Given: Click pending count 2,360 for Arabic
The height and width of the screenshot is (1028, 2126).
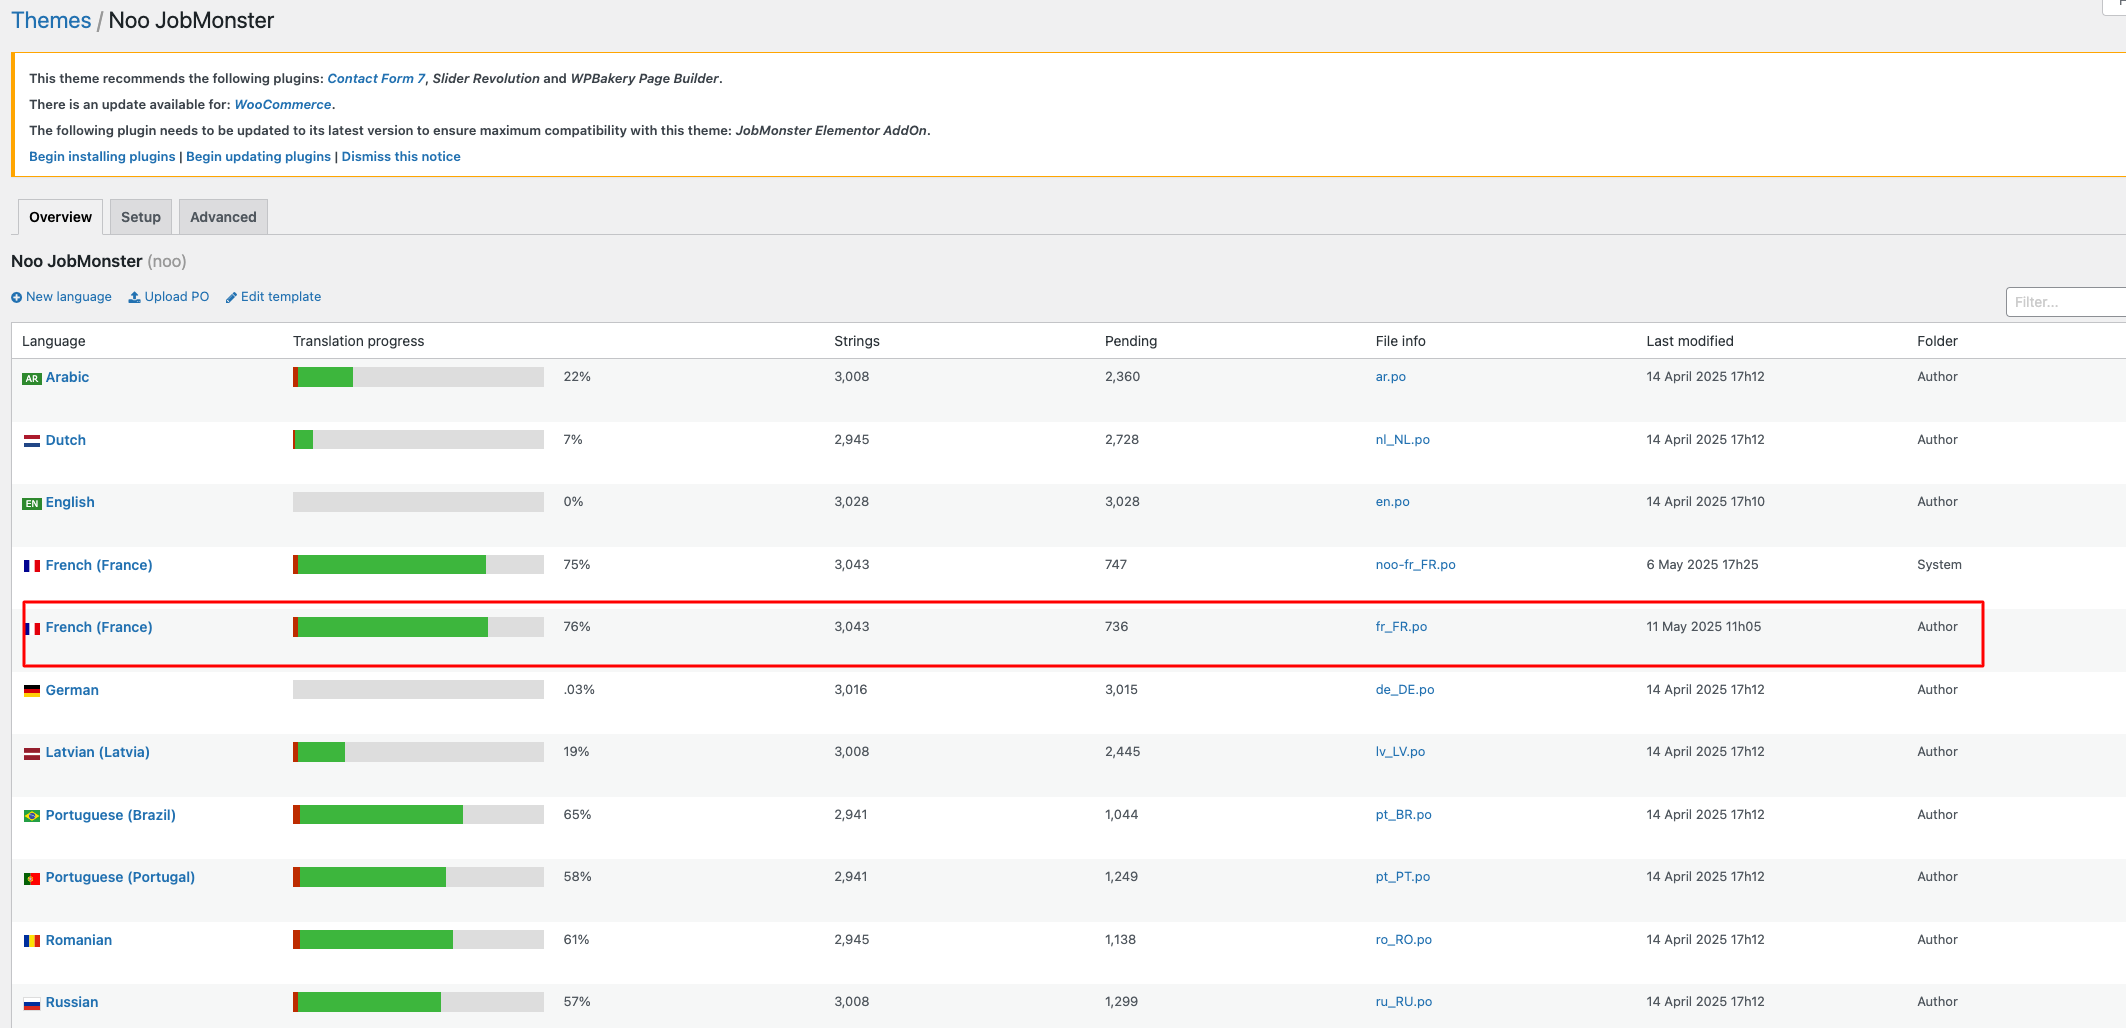Looking at the screenshot, I should tap(1122, 377).
